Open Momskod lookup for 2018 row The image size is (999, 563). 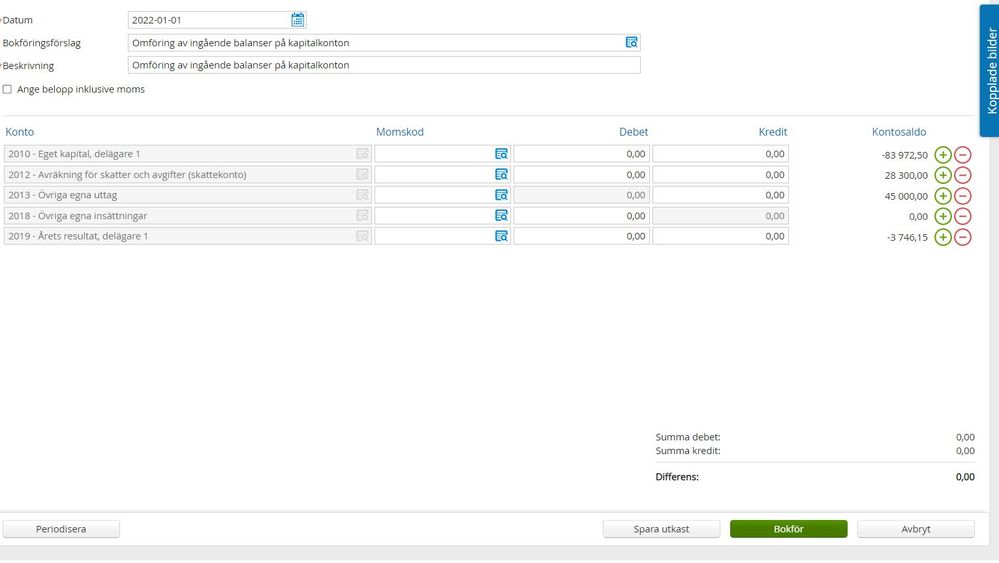(x=501, y=216)
